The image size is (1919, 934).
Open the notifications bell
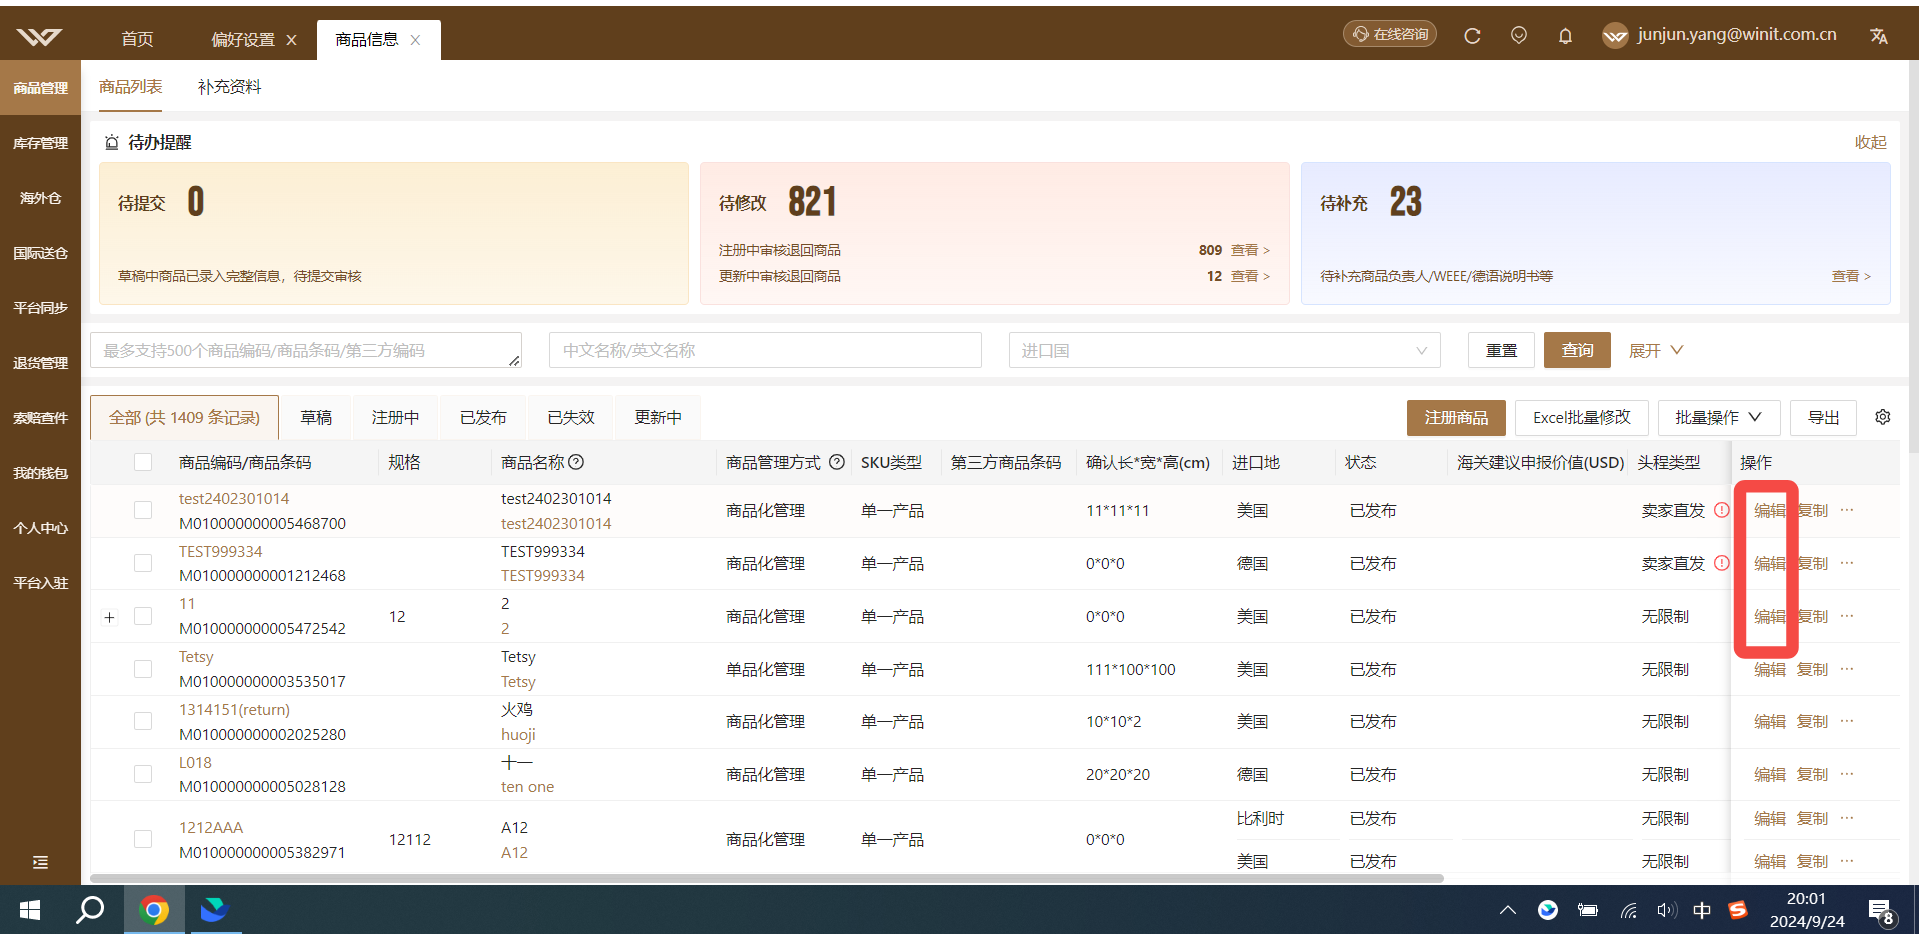click(1565, 36)
